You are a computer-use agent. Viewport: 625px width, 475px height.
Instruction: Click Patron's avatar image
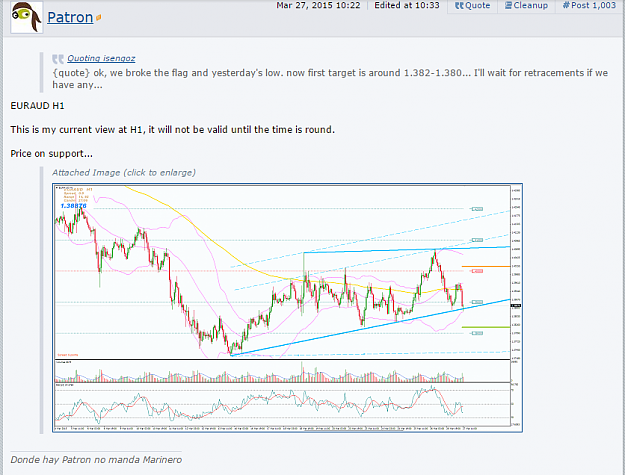tap(26, 17)
